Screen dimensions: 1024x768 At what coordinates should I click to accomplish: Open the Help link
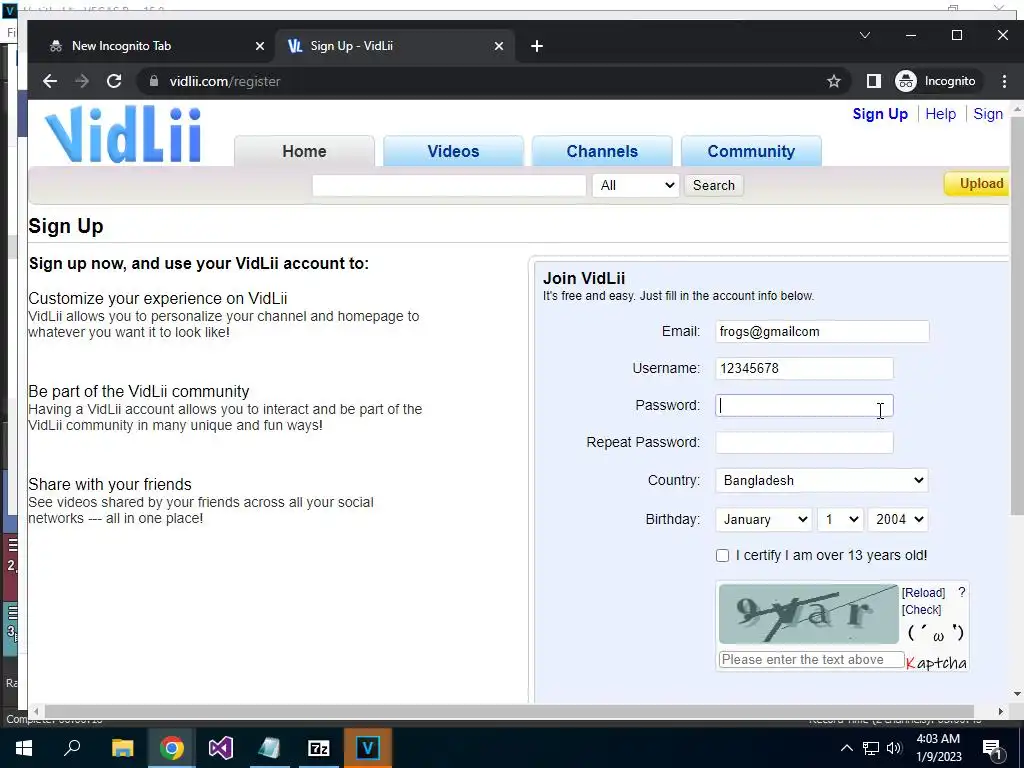coord(940,114)
